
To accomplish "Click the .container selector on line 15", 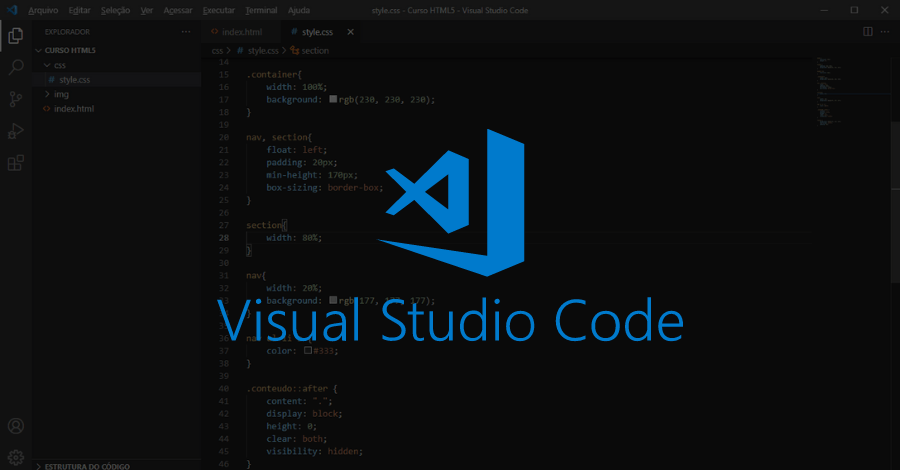I will pyautogui.click(x=271, y=75).
